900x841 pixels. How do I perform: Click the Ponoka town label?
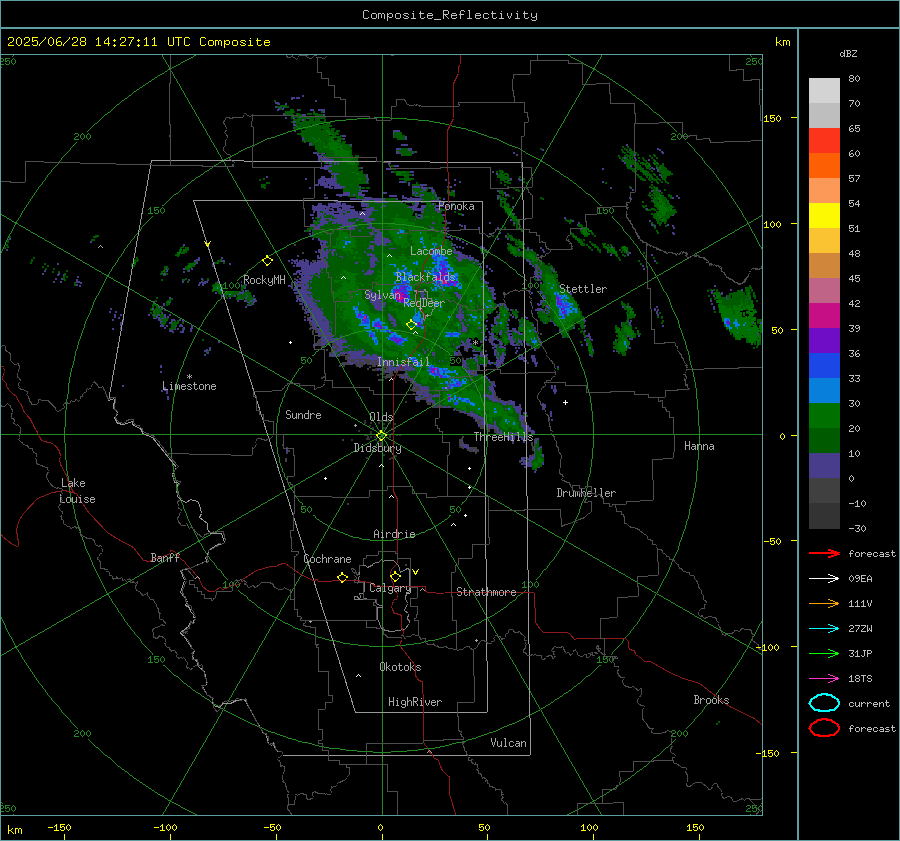tap(456, 206)
